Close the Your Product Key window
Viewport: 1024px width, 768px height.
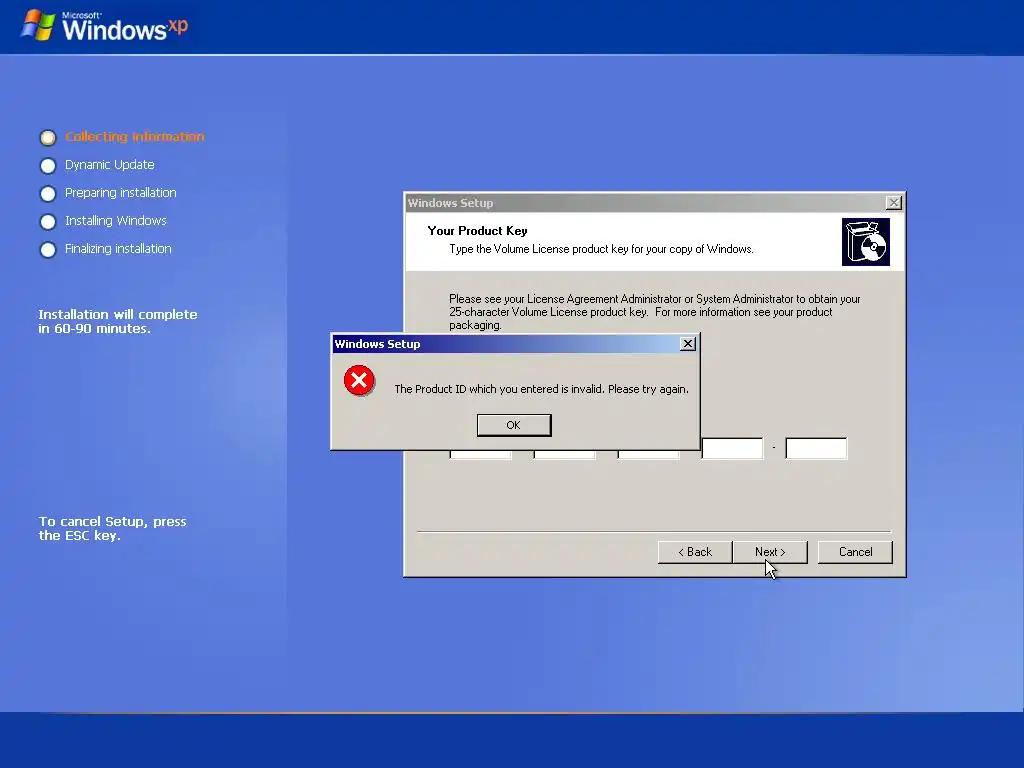[x=893, y=202]
